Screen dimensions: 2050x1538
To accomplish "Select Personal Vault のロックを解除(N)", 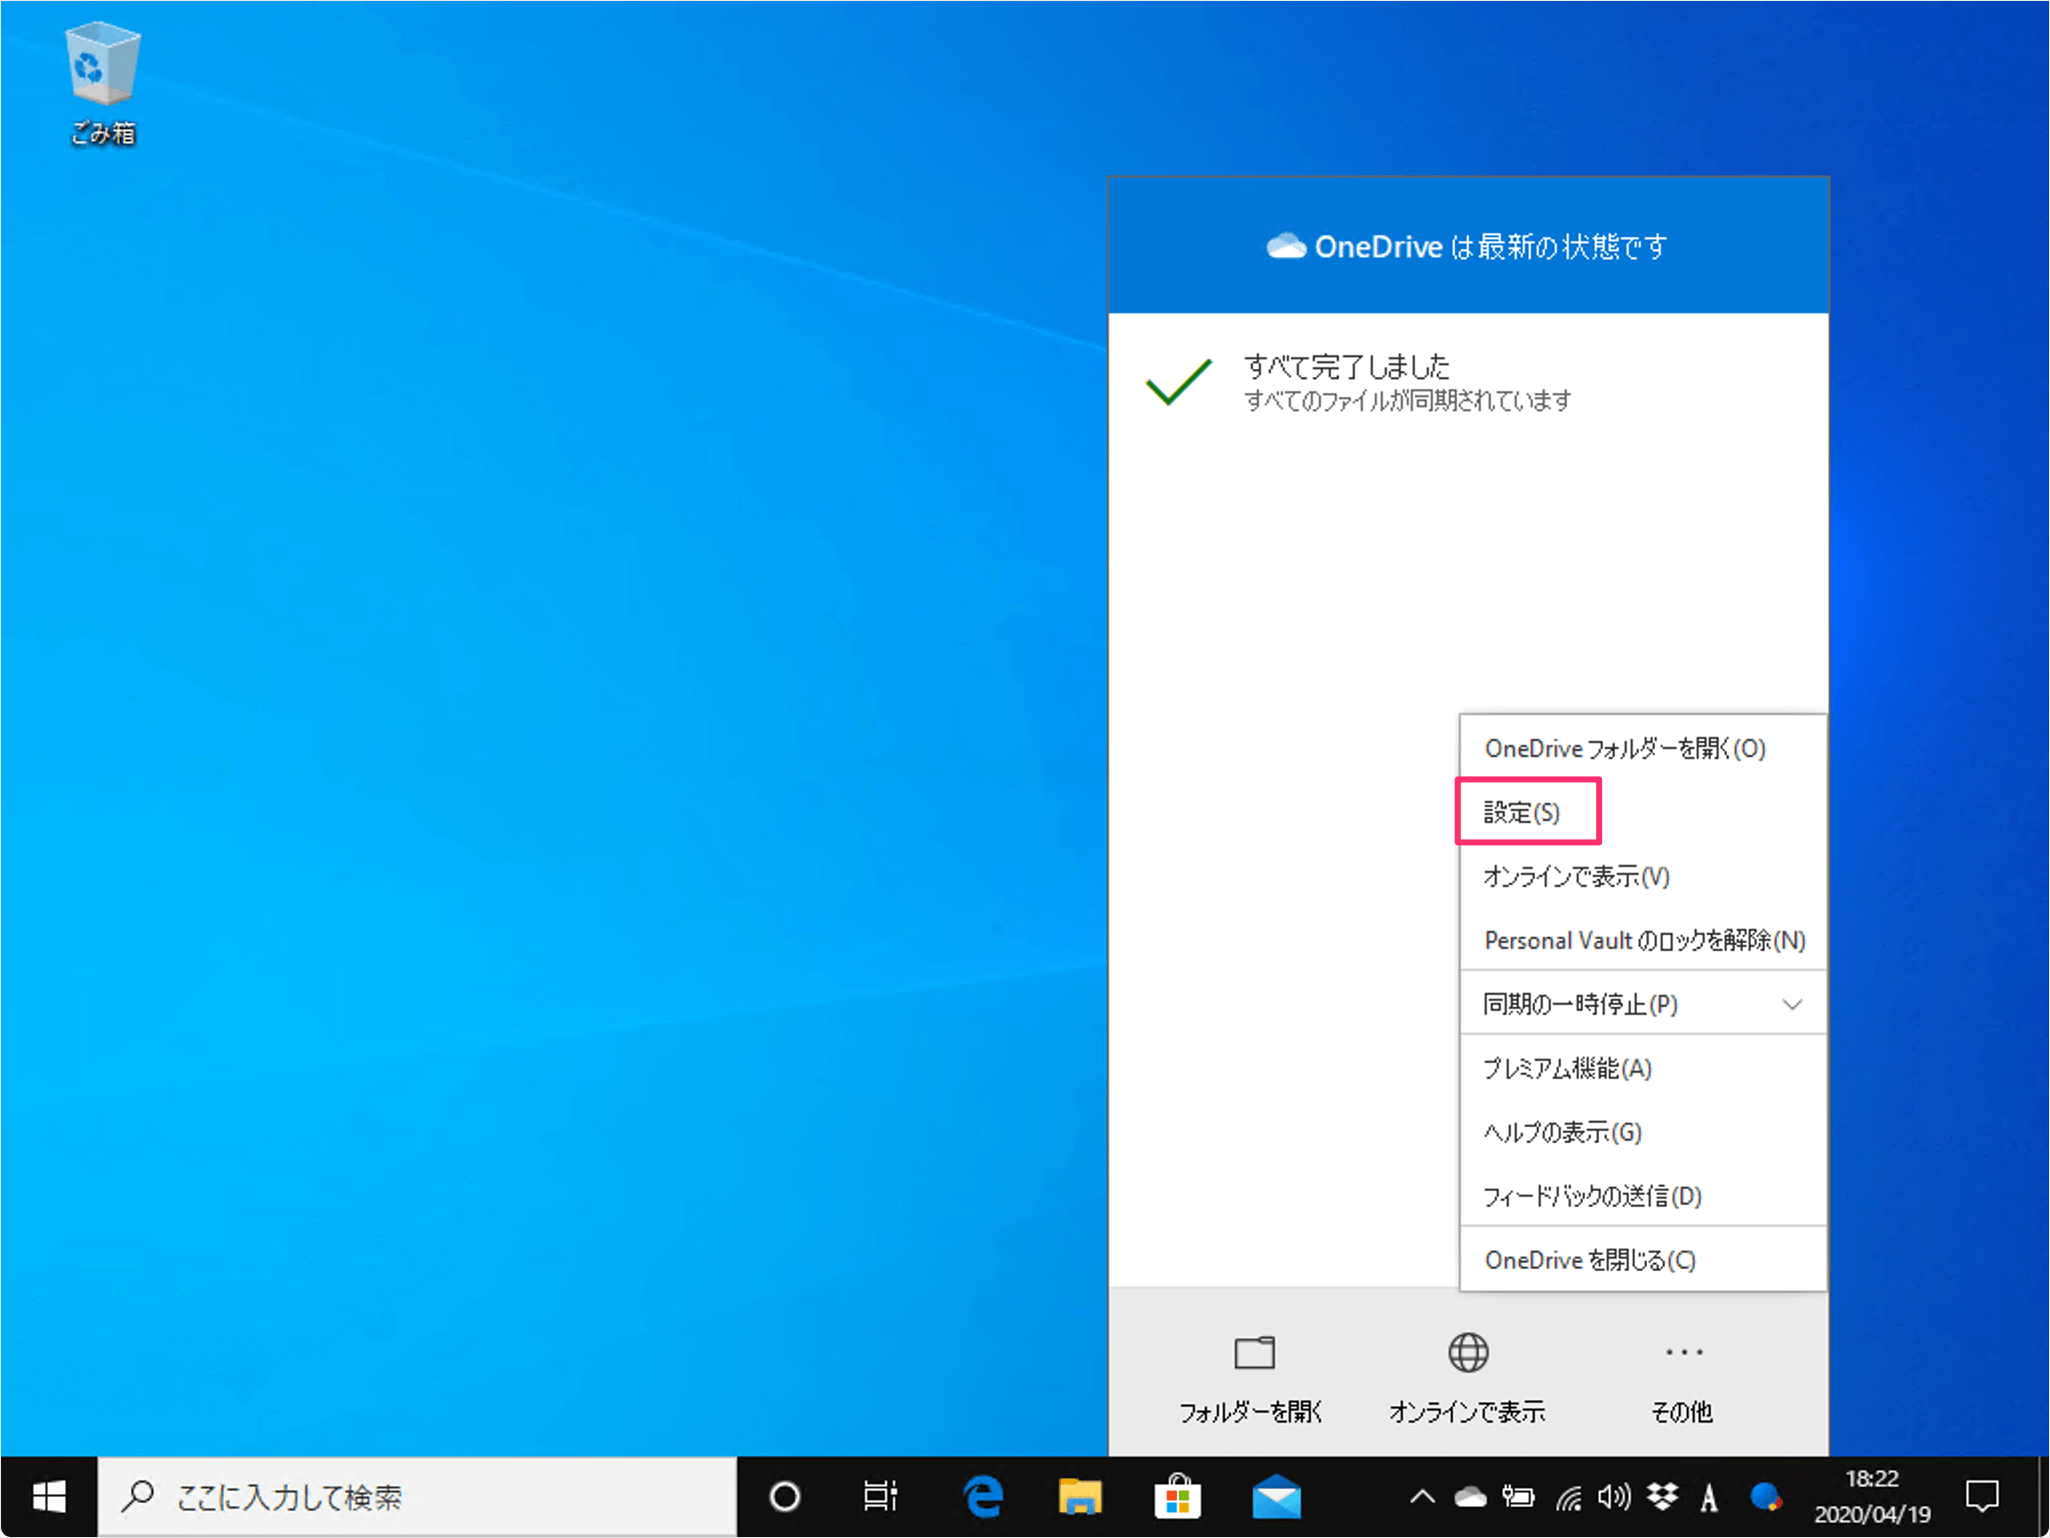I will tap(1643, 940).
